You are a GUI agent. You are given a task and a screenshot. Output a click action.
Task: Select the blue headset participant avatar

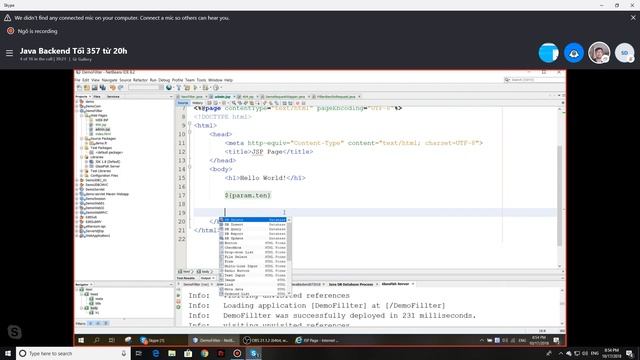coord(573,53)
